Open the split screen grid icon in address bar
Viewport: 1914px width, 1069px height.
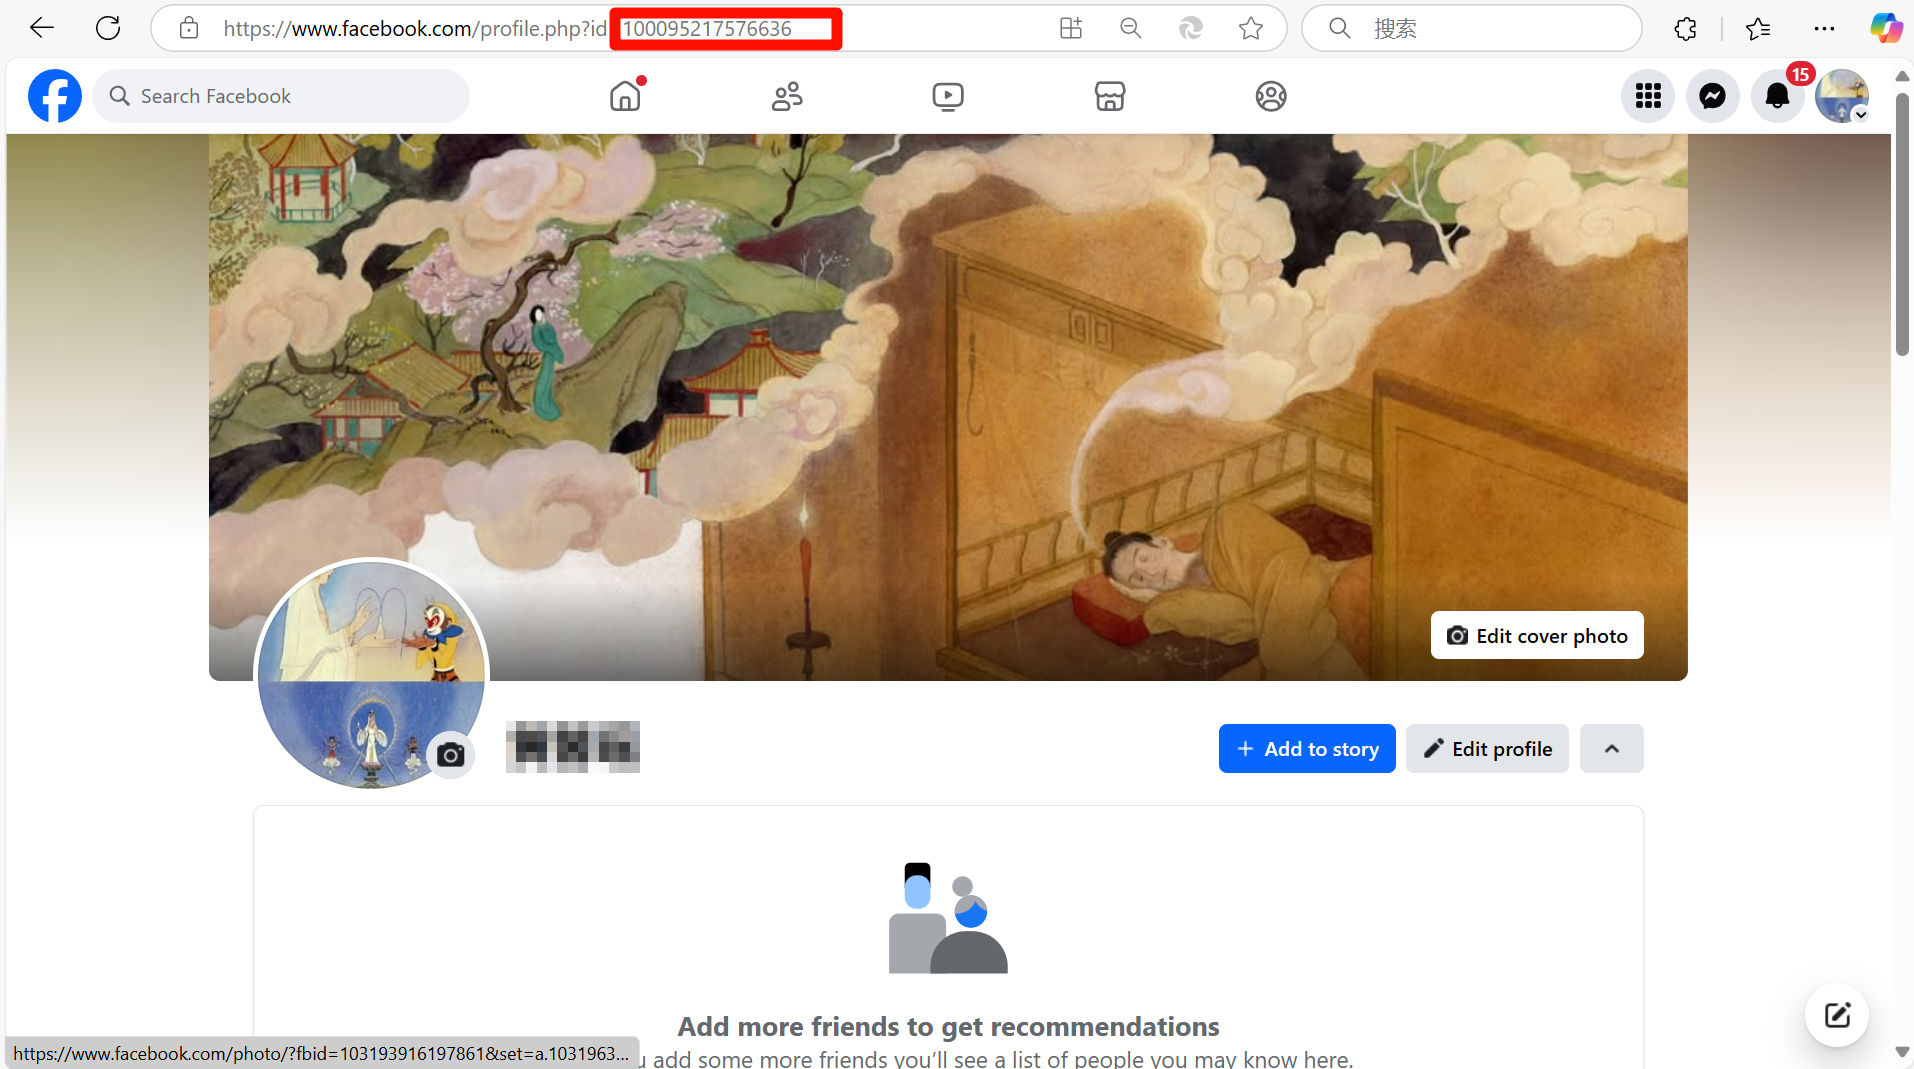1071,28
